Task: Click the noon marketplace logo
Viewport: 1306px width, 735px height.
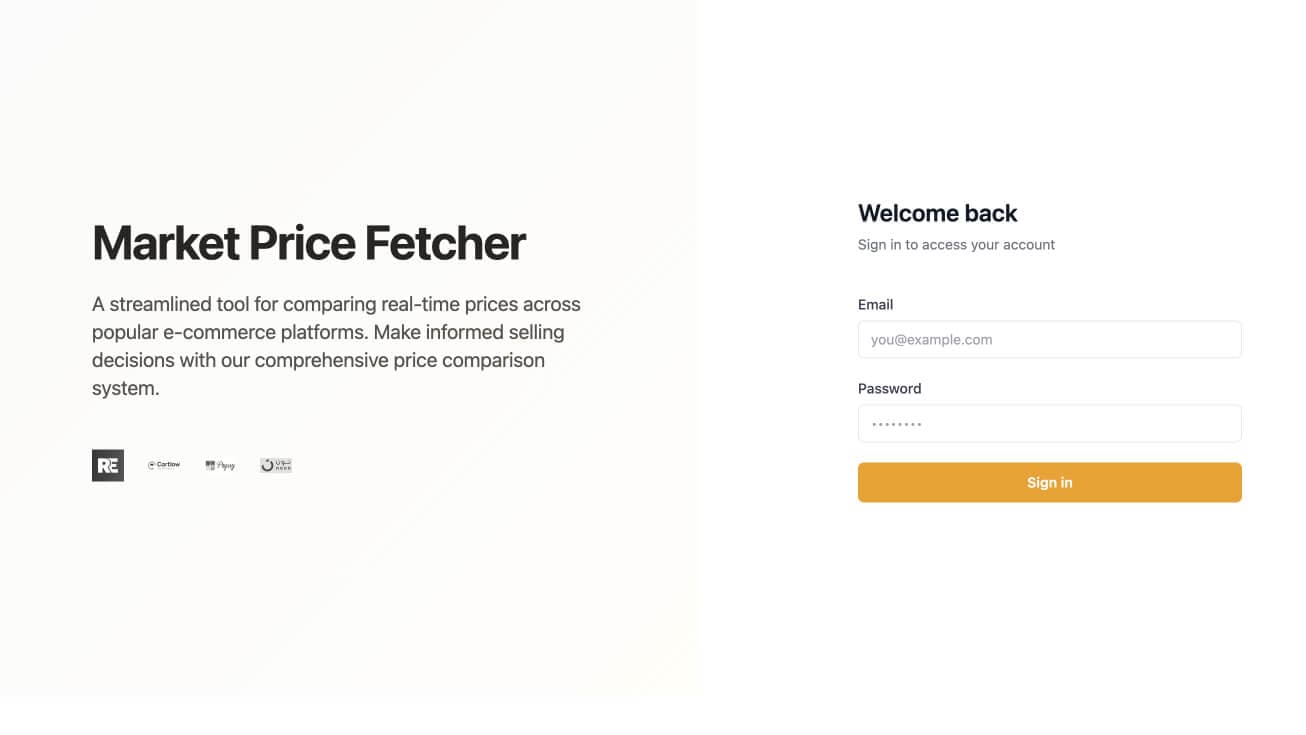Action: coord(276,465)
